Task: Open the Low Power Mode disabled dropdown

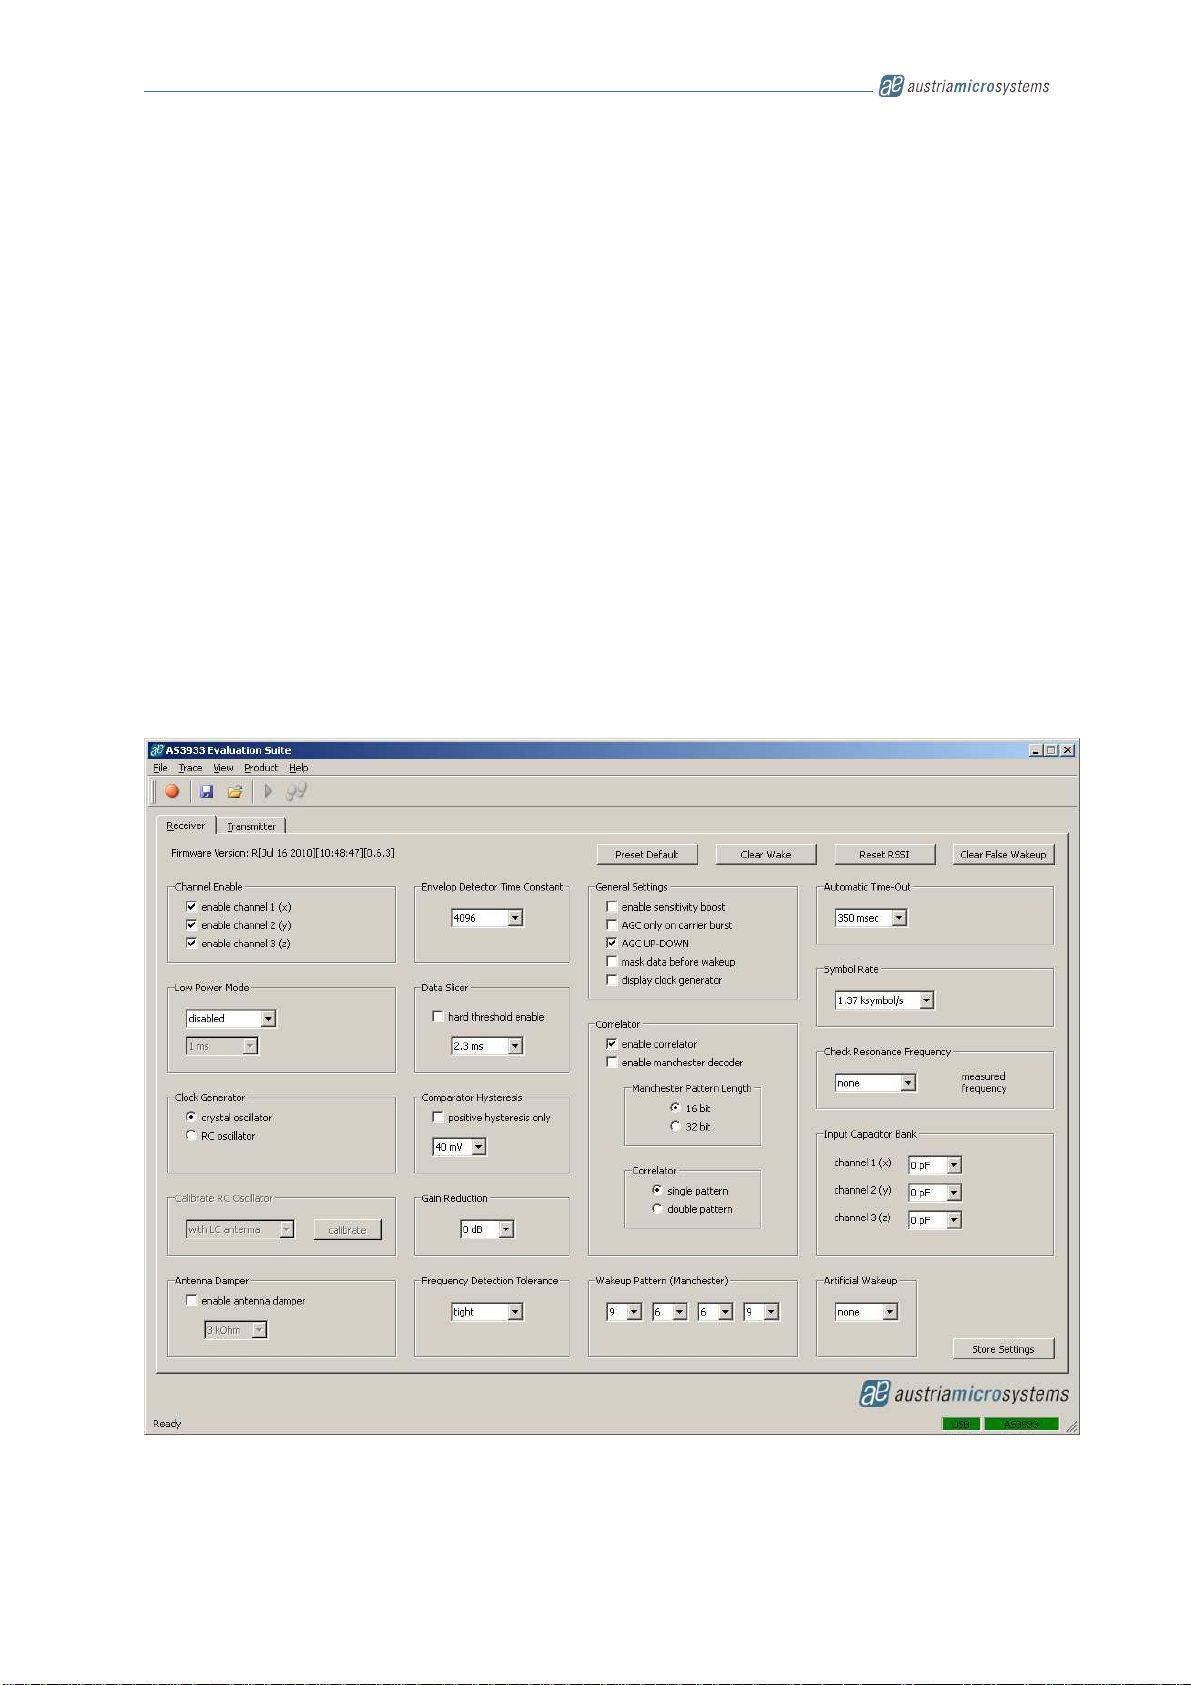Action: (x=231, y=1018)
